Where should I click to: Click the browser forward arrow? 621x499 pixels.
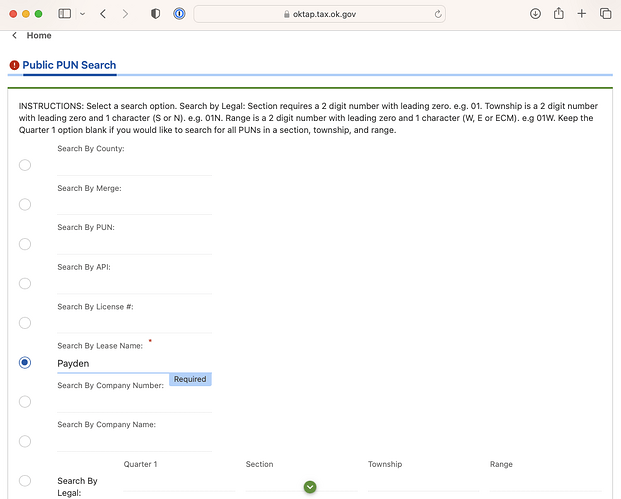pyautogui.click(x=125, y=14)
